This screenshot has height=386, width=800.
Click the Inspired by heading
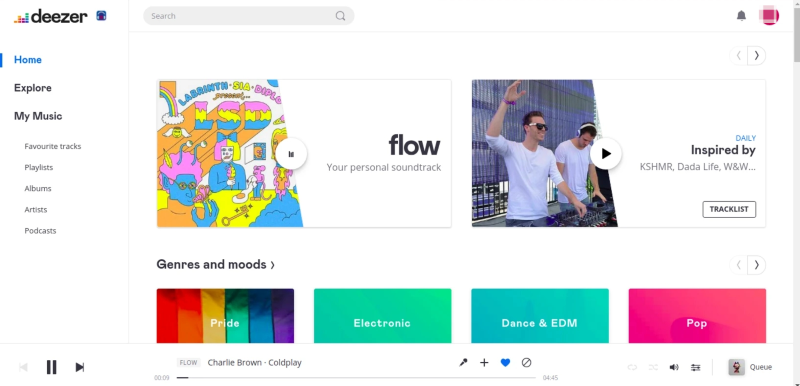pos(723,150)
